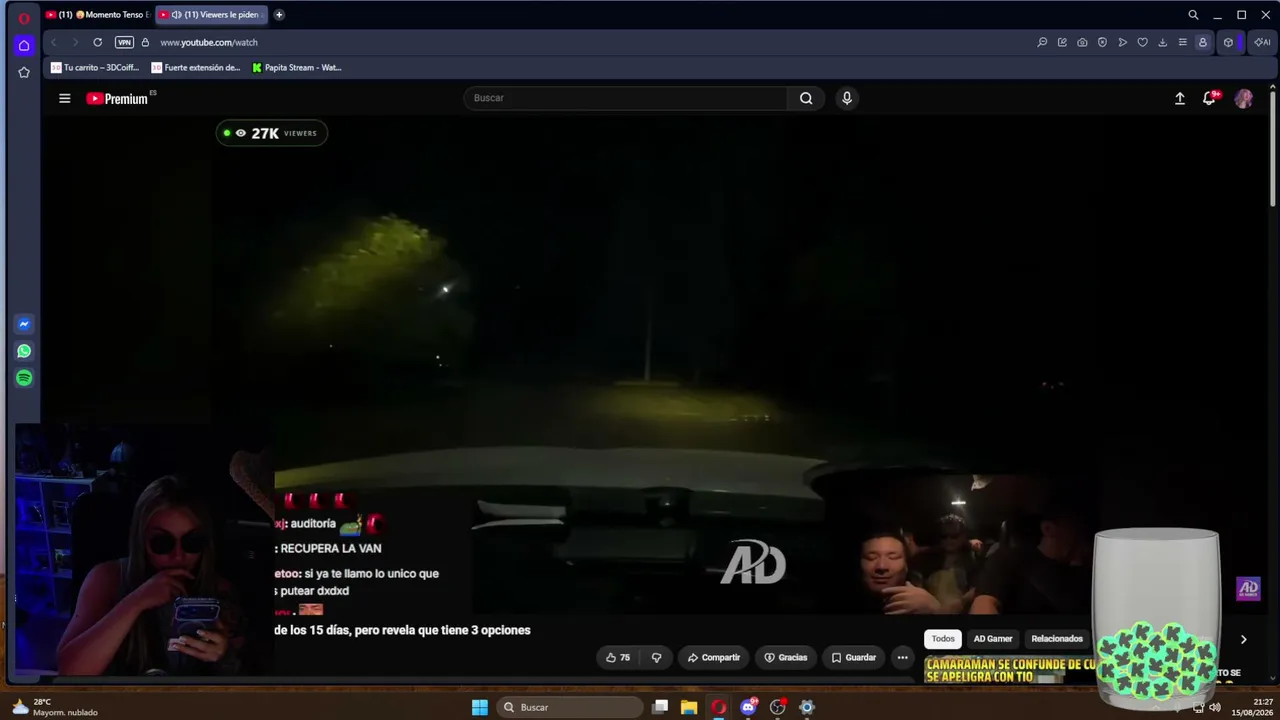
Task: Open Discord from the taskbar
Action: pyautogui.click(x=748, y=707)
